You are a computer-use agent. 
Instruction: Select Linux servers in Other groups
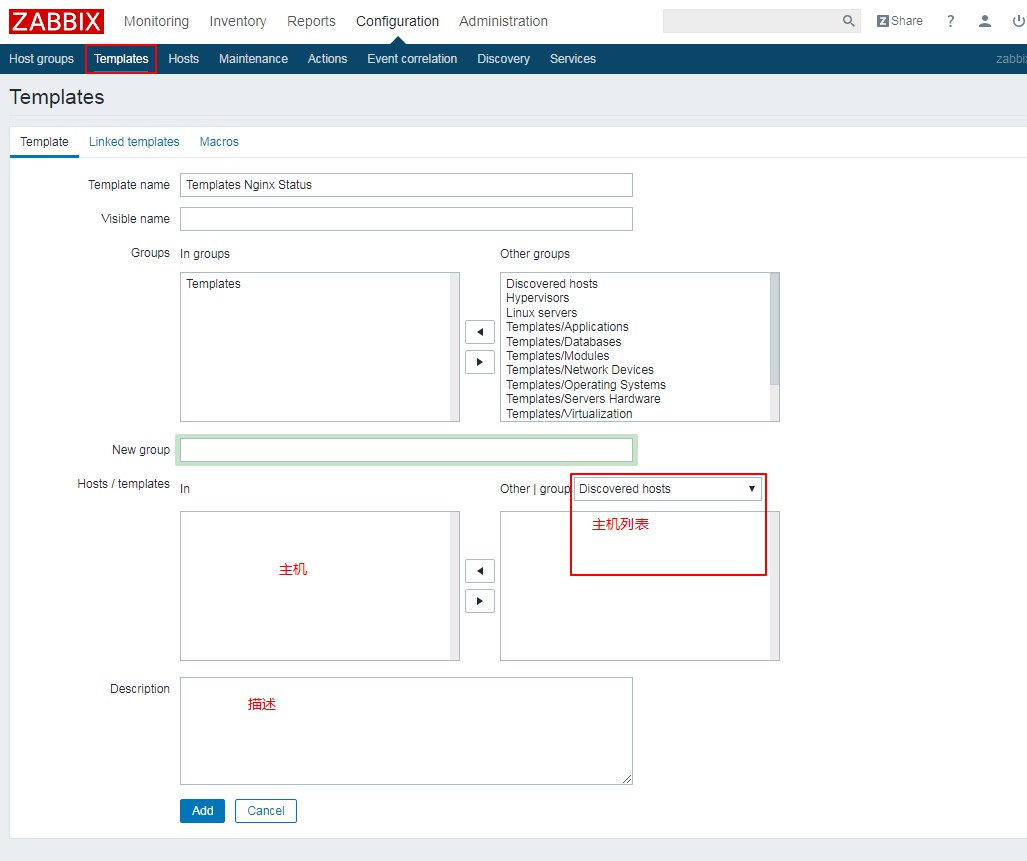(x=541, y=313)
